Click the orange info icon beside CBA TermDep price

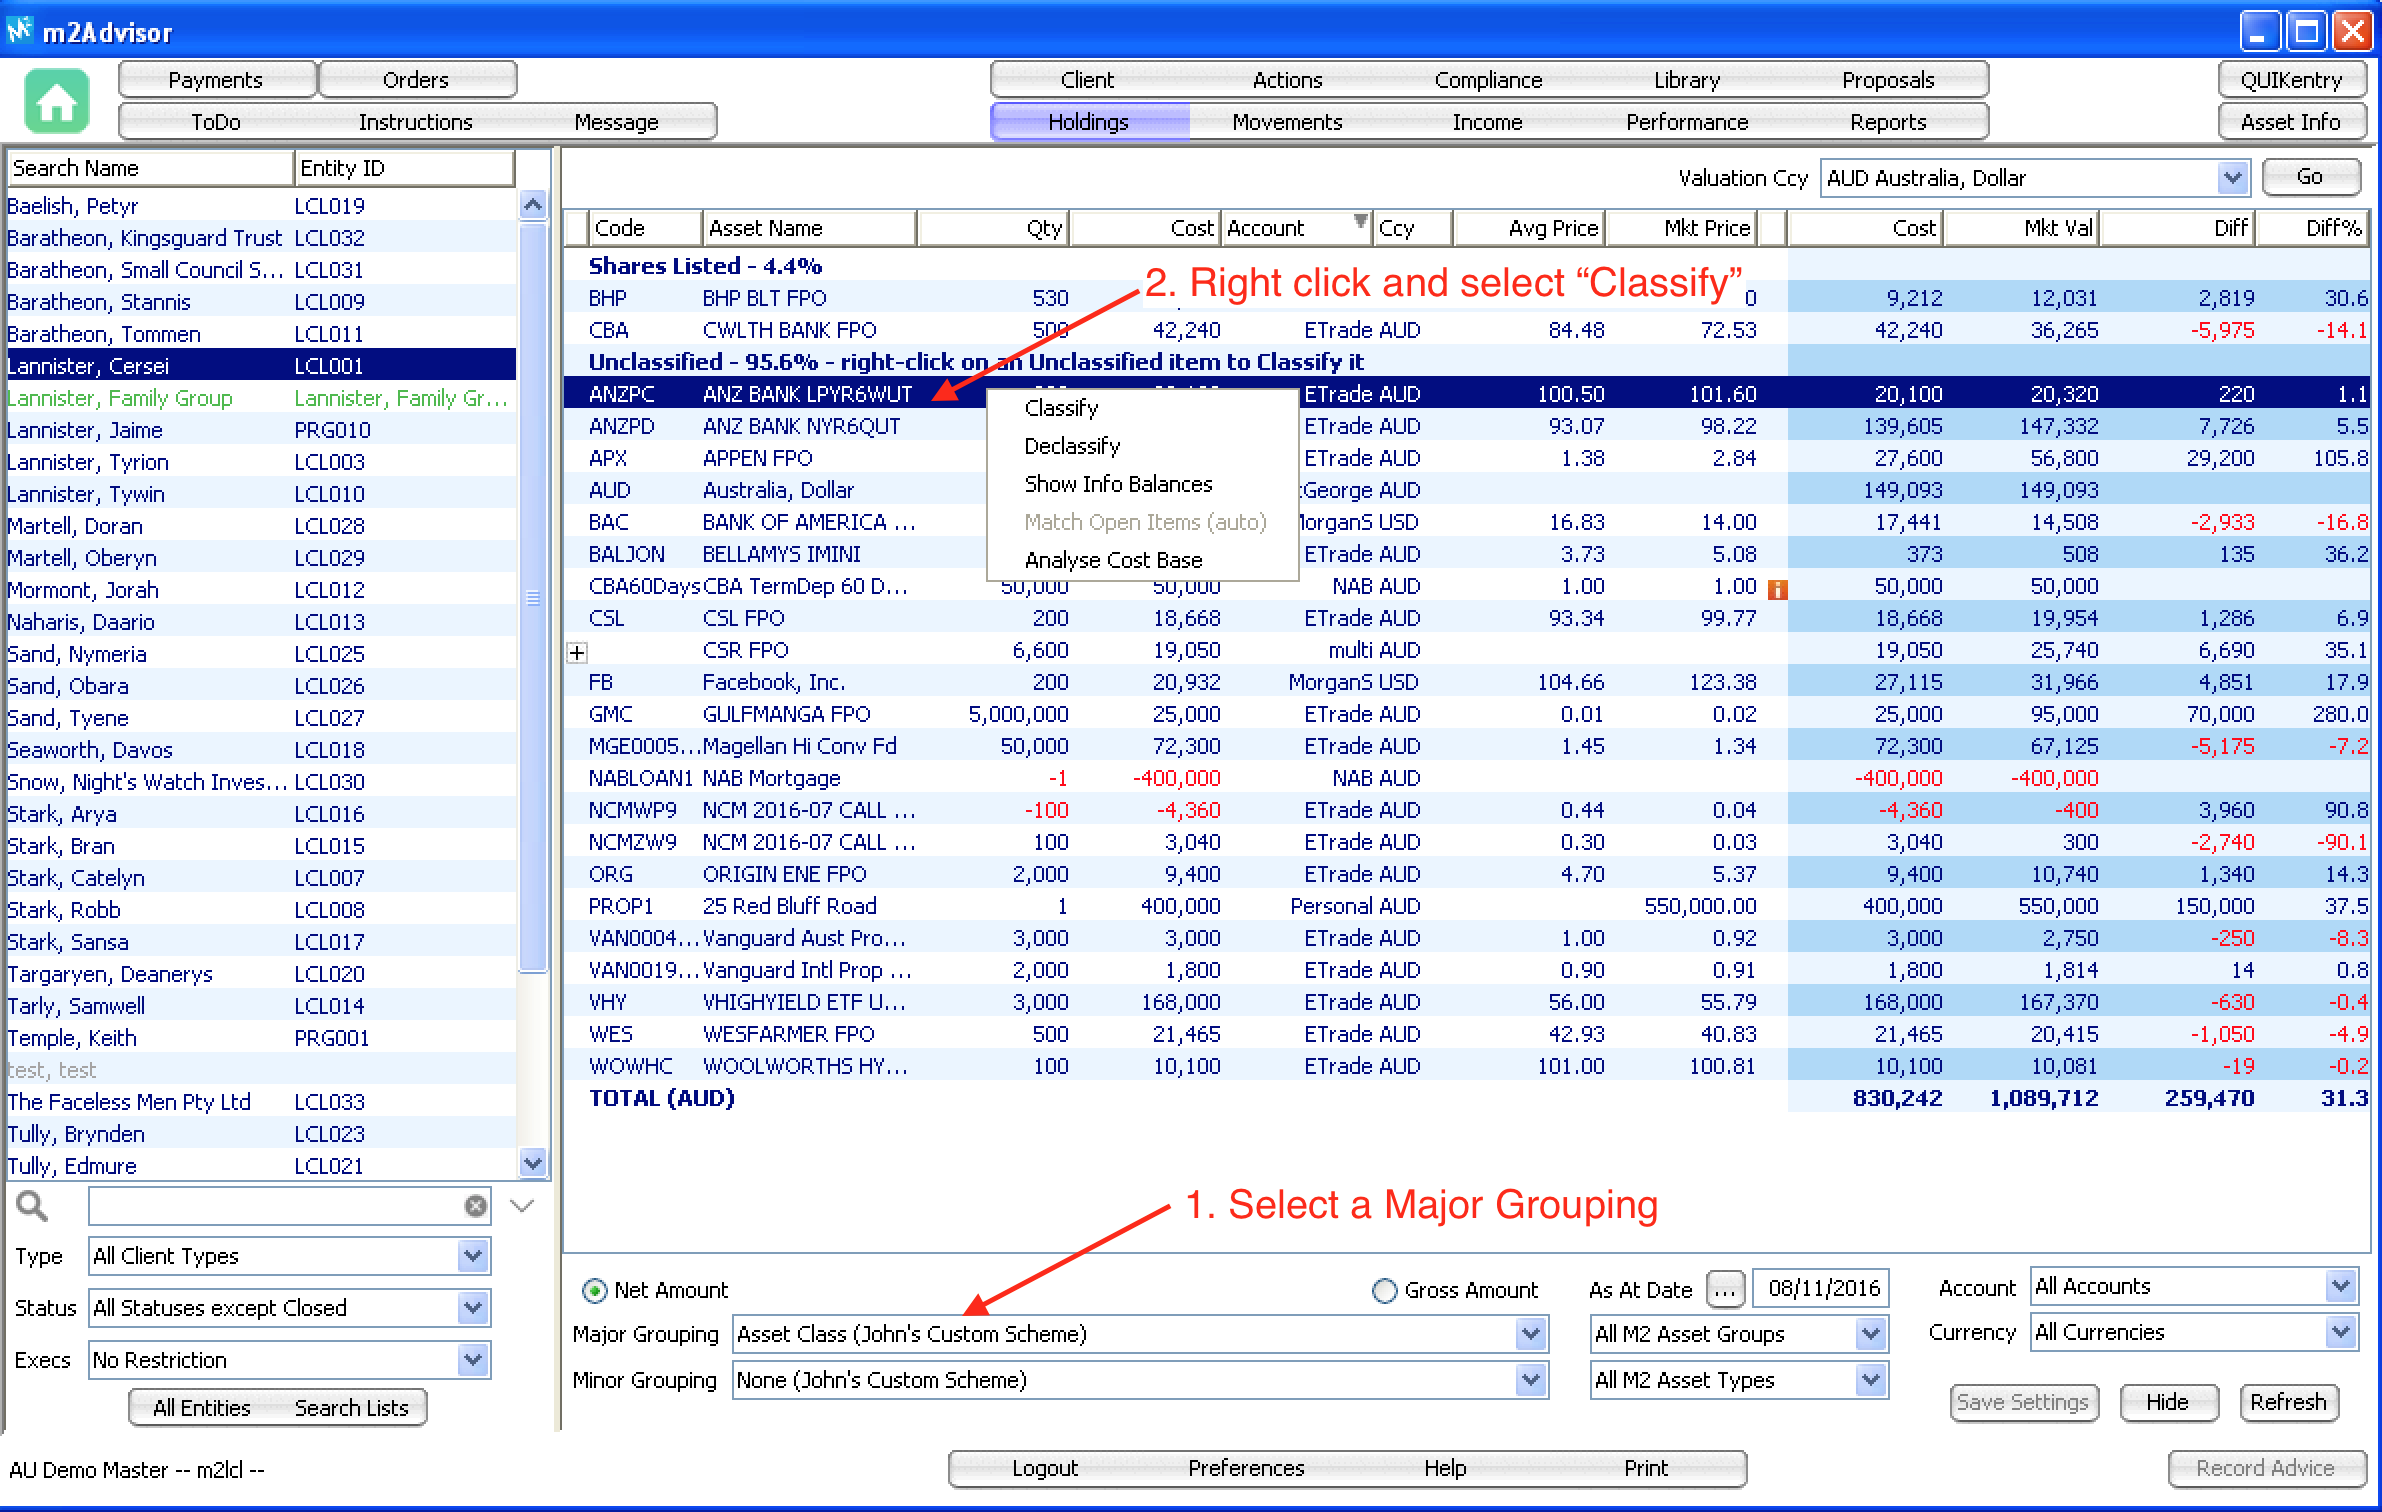(1777, 589)
